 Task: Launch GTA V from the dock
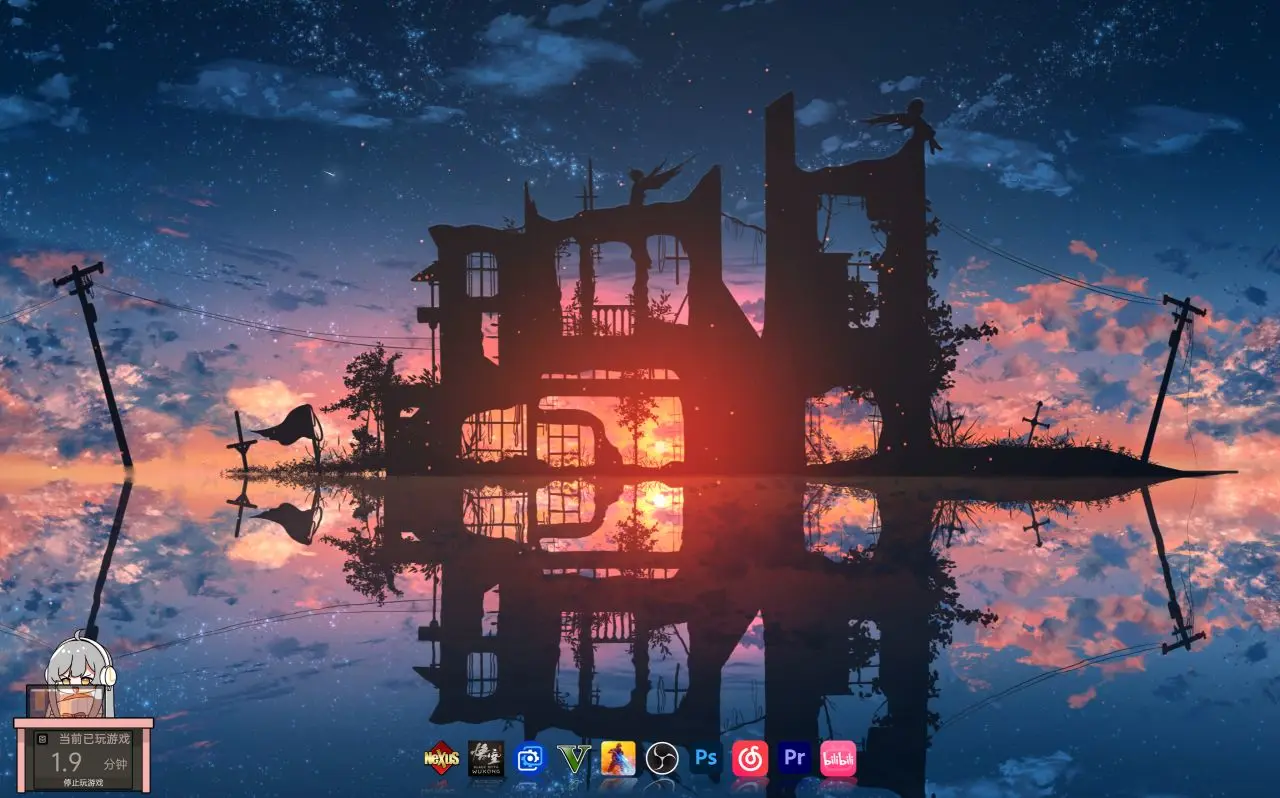click(574, 758)
